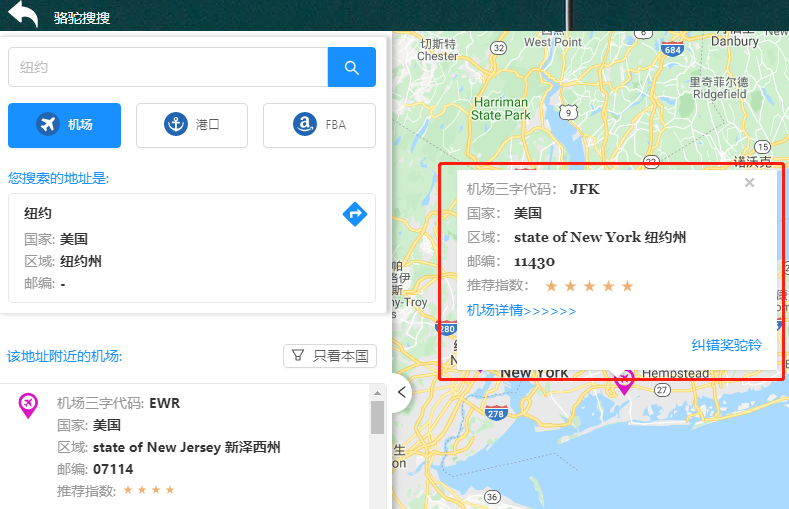
Task: Toggle the 只看本国 filter
Action: [330, 356]
